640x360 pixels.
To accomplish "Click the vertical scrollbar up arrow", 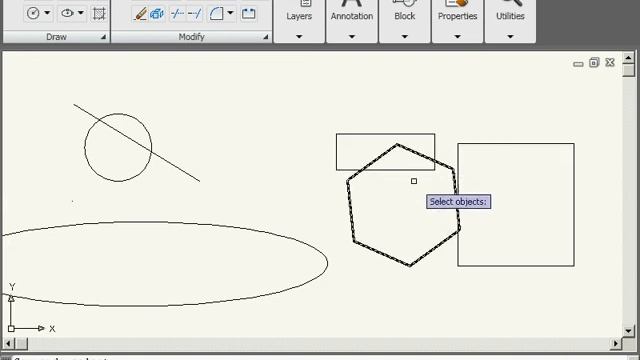I will point(628,58).
